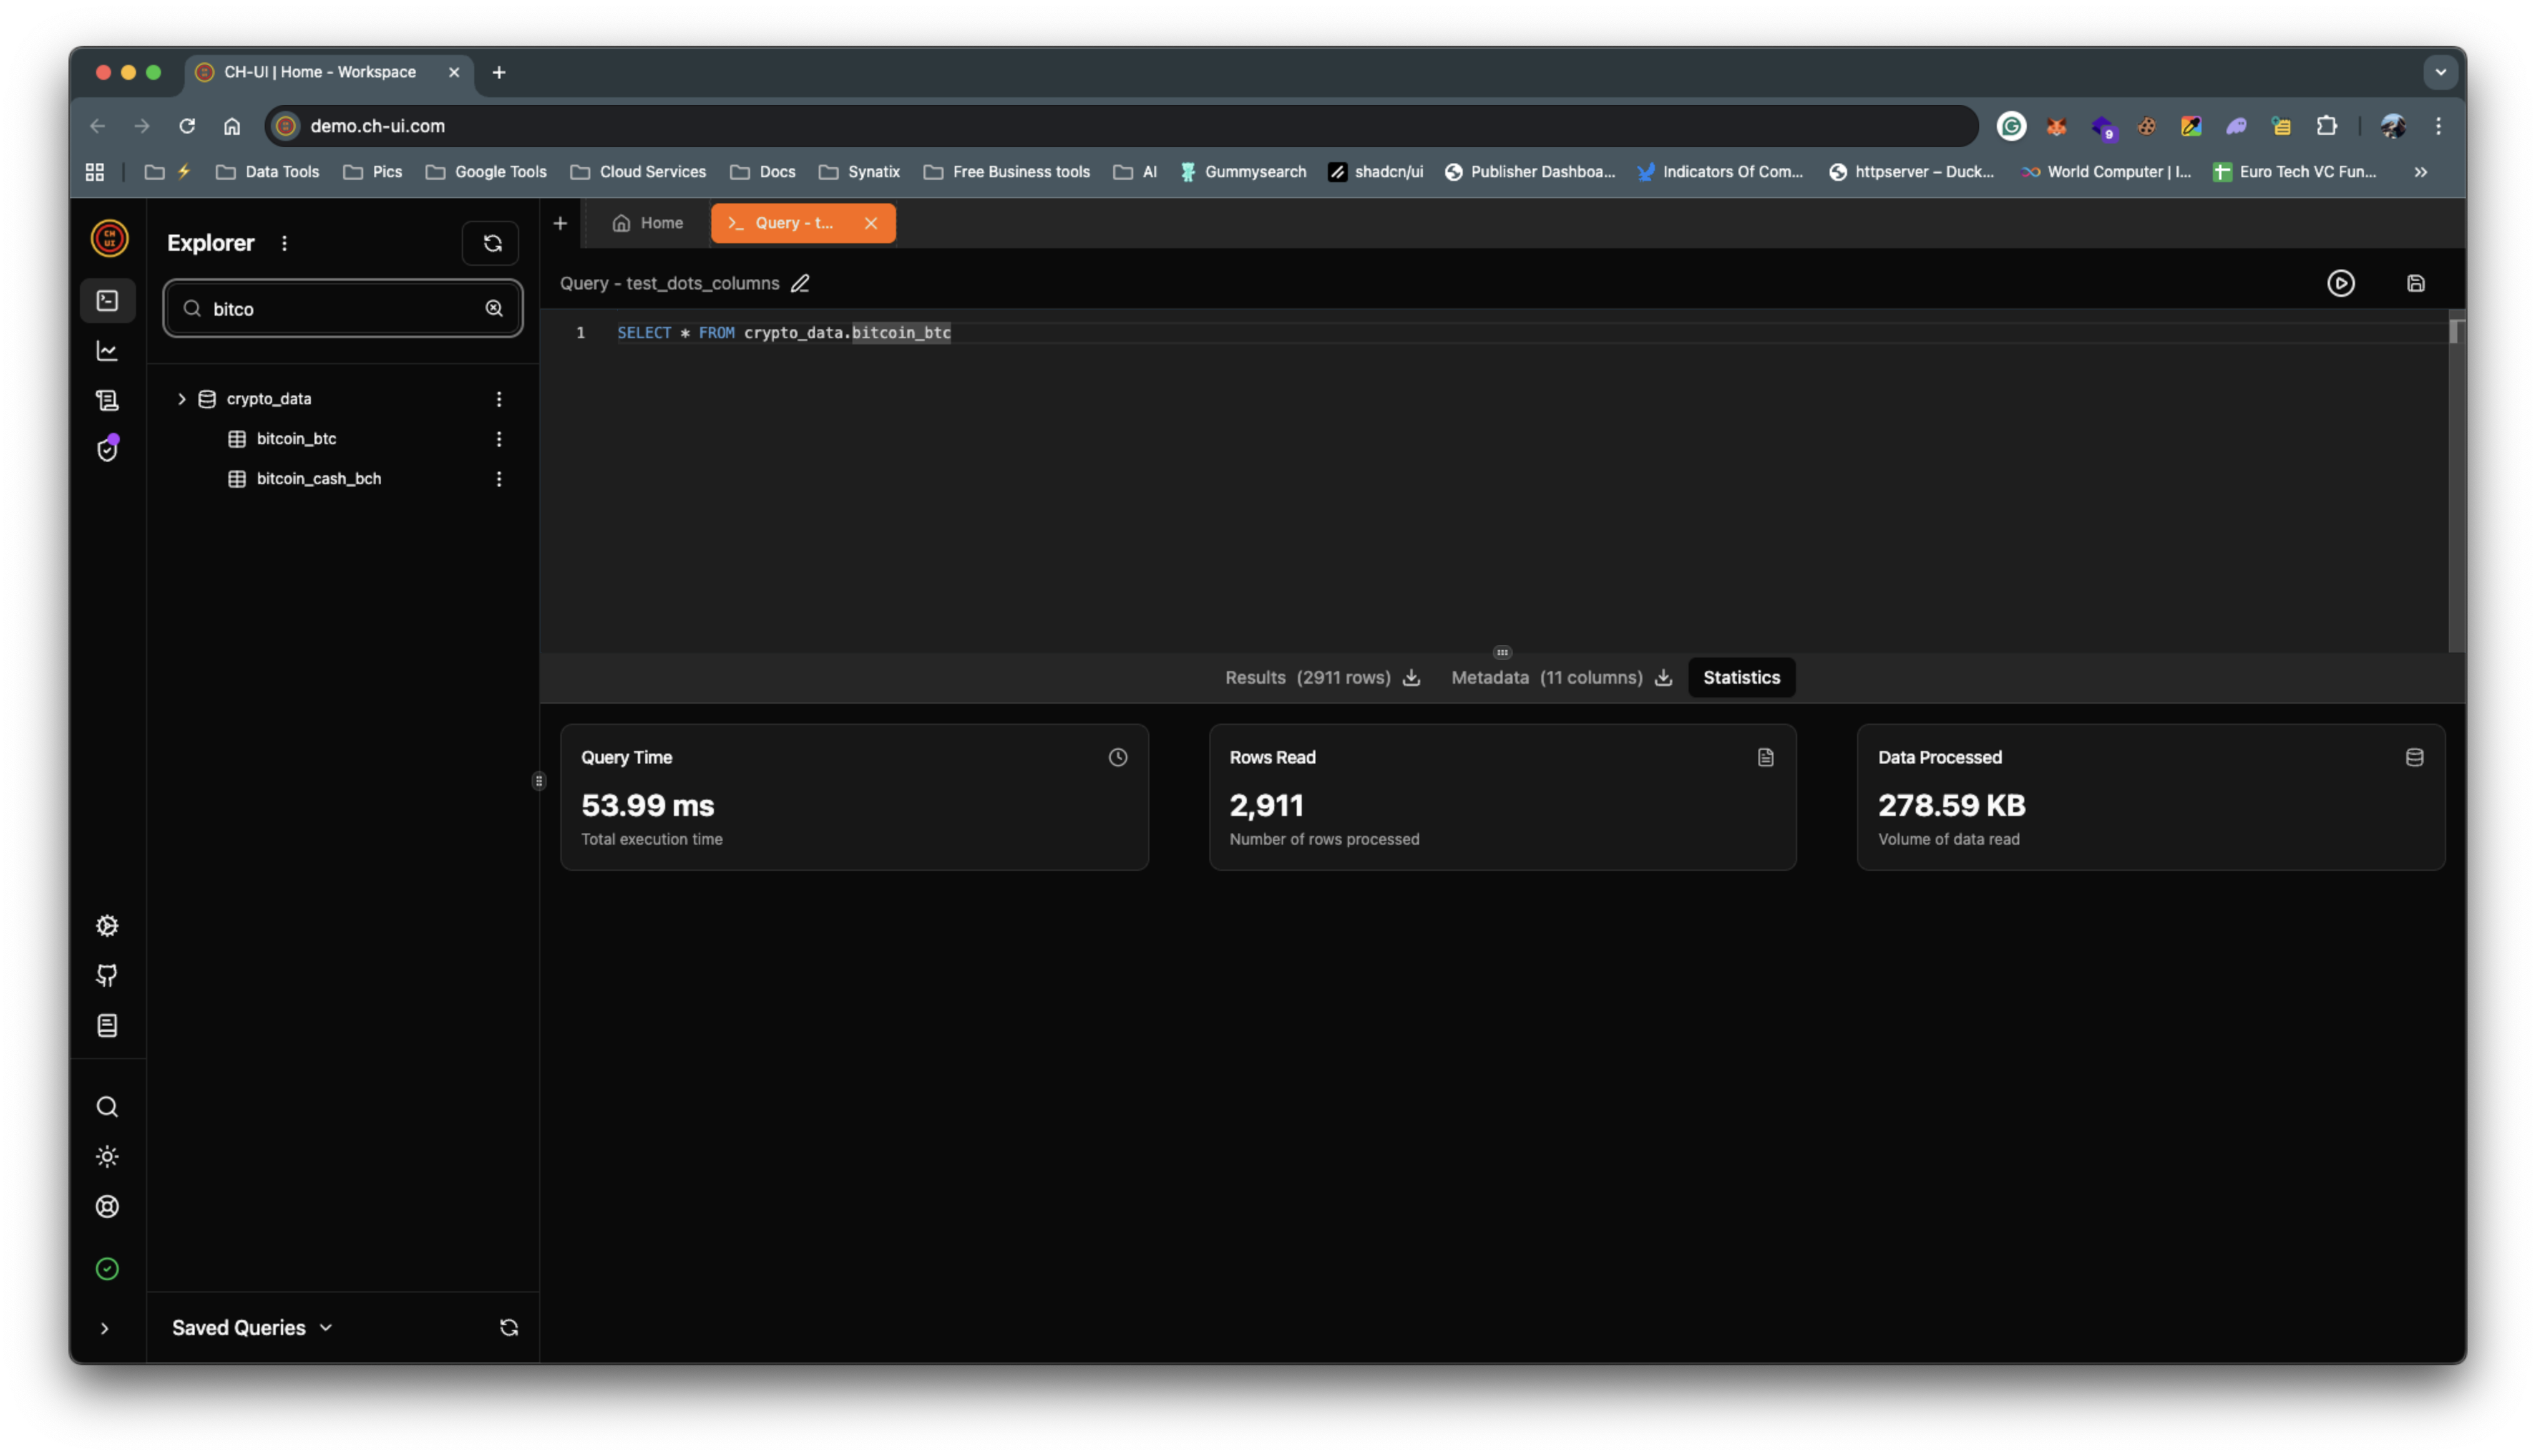The height and width of the screenshot is (1456, 2536).
Task: Open bitcoin_btc three-dot options menu
Action: (x=499, y=439)
